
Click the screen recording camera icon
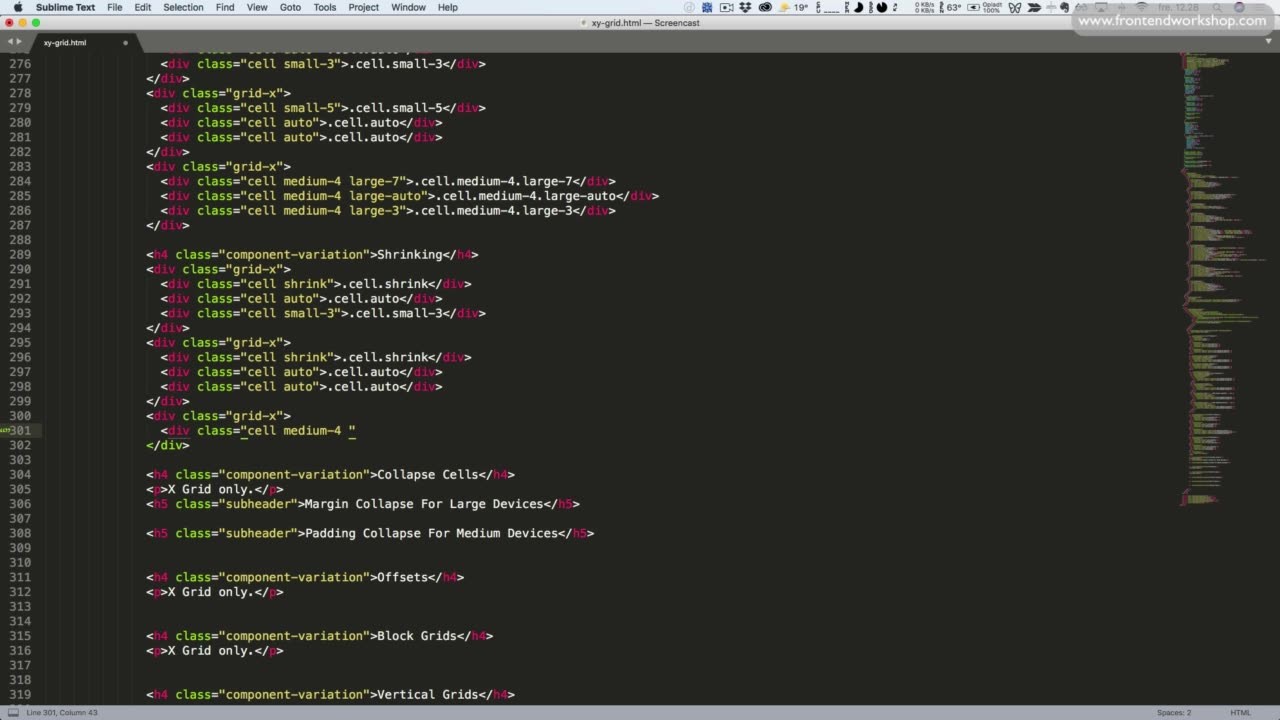(x=726, y=7)
